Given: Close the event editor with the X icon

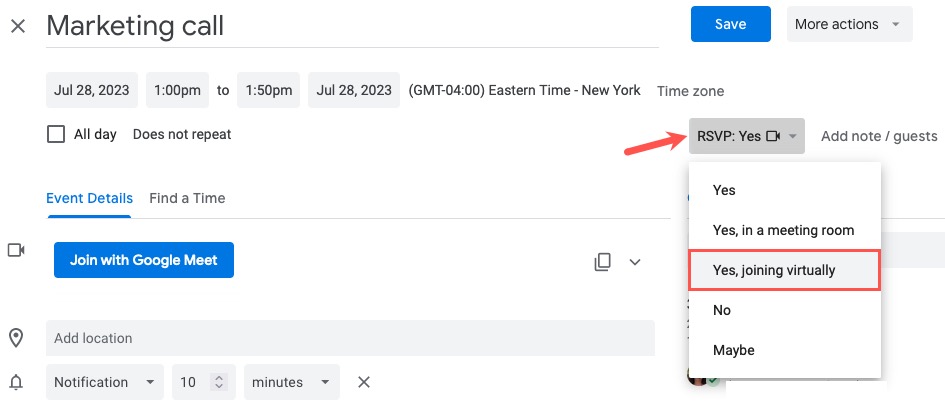Looking at the screenshot, I should click(18, 26).
